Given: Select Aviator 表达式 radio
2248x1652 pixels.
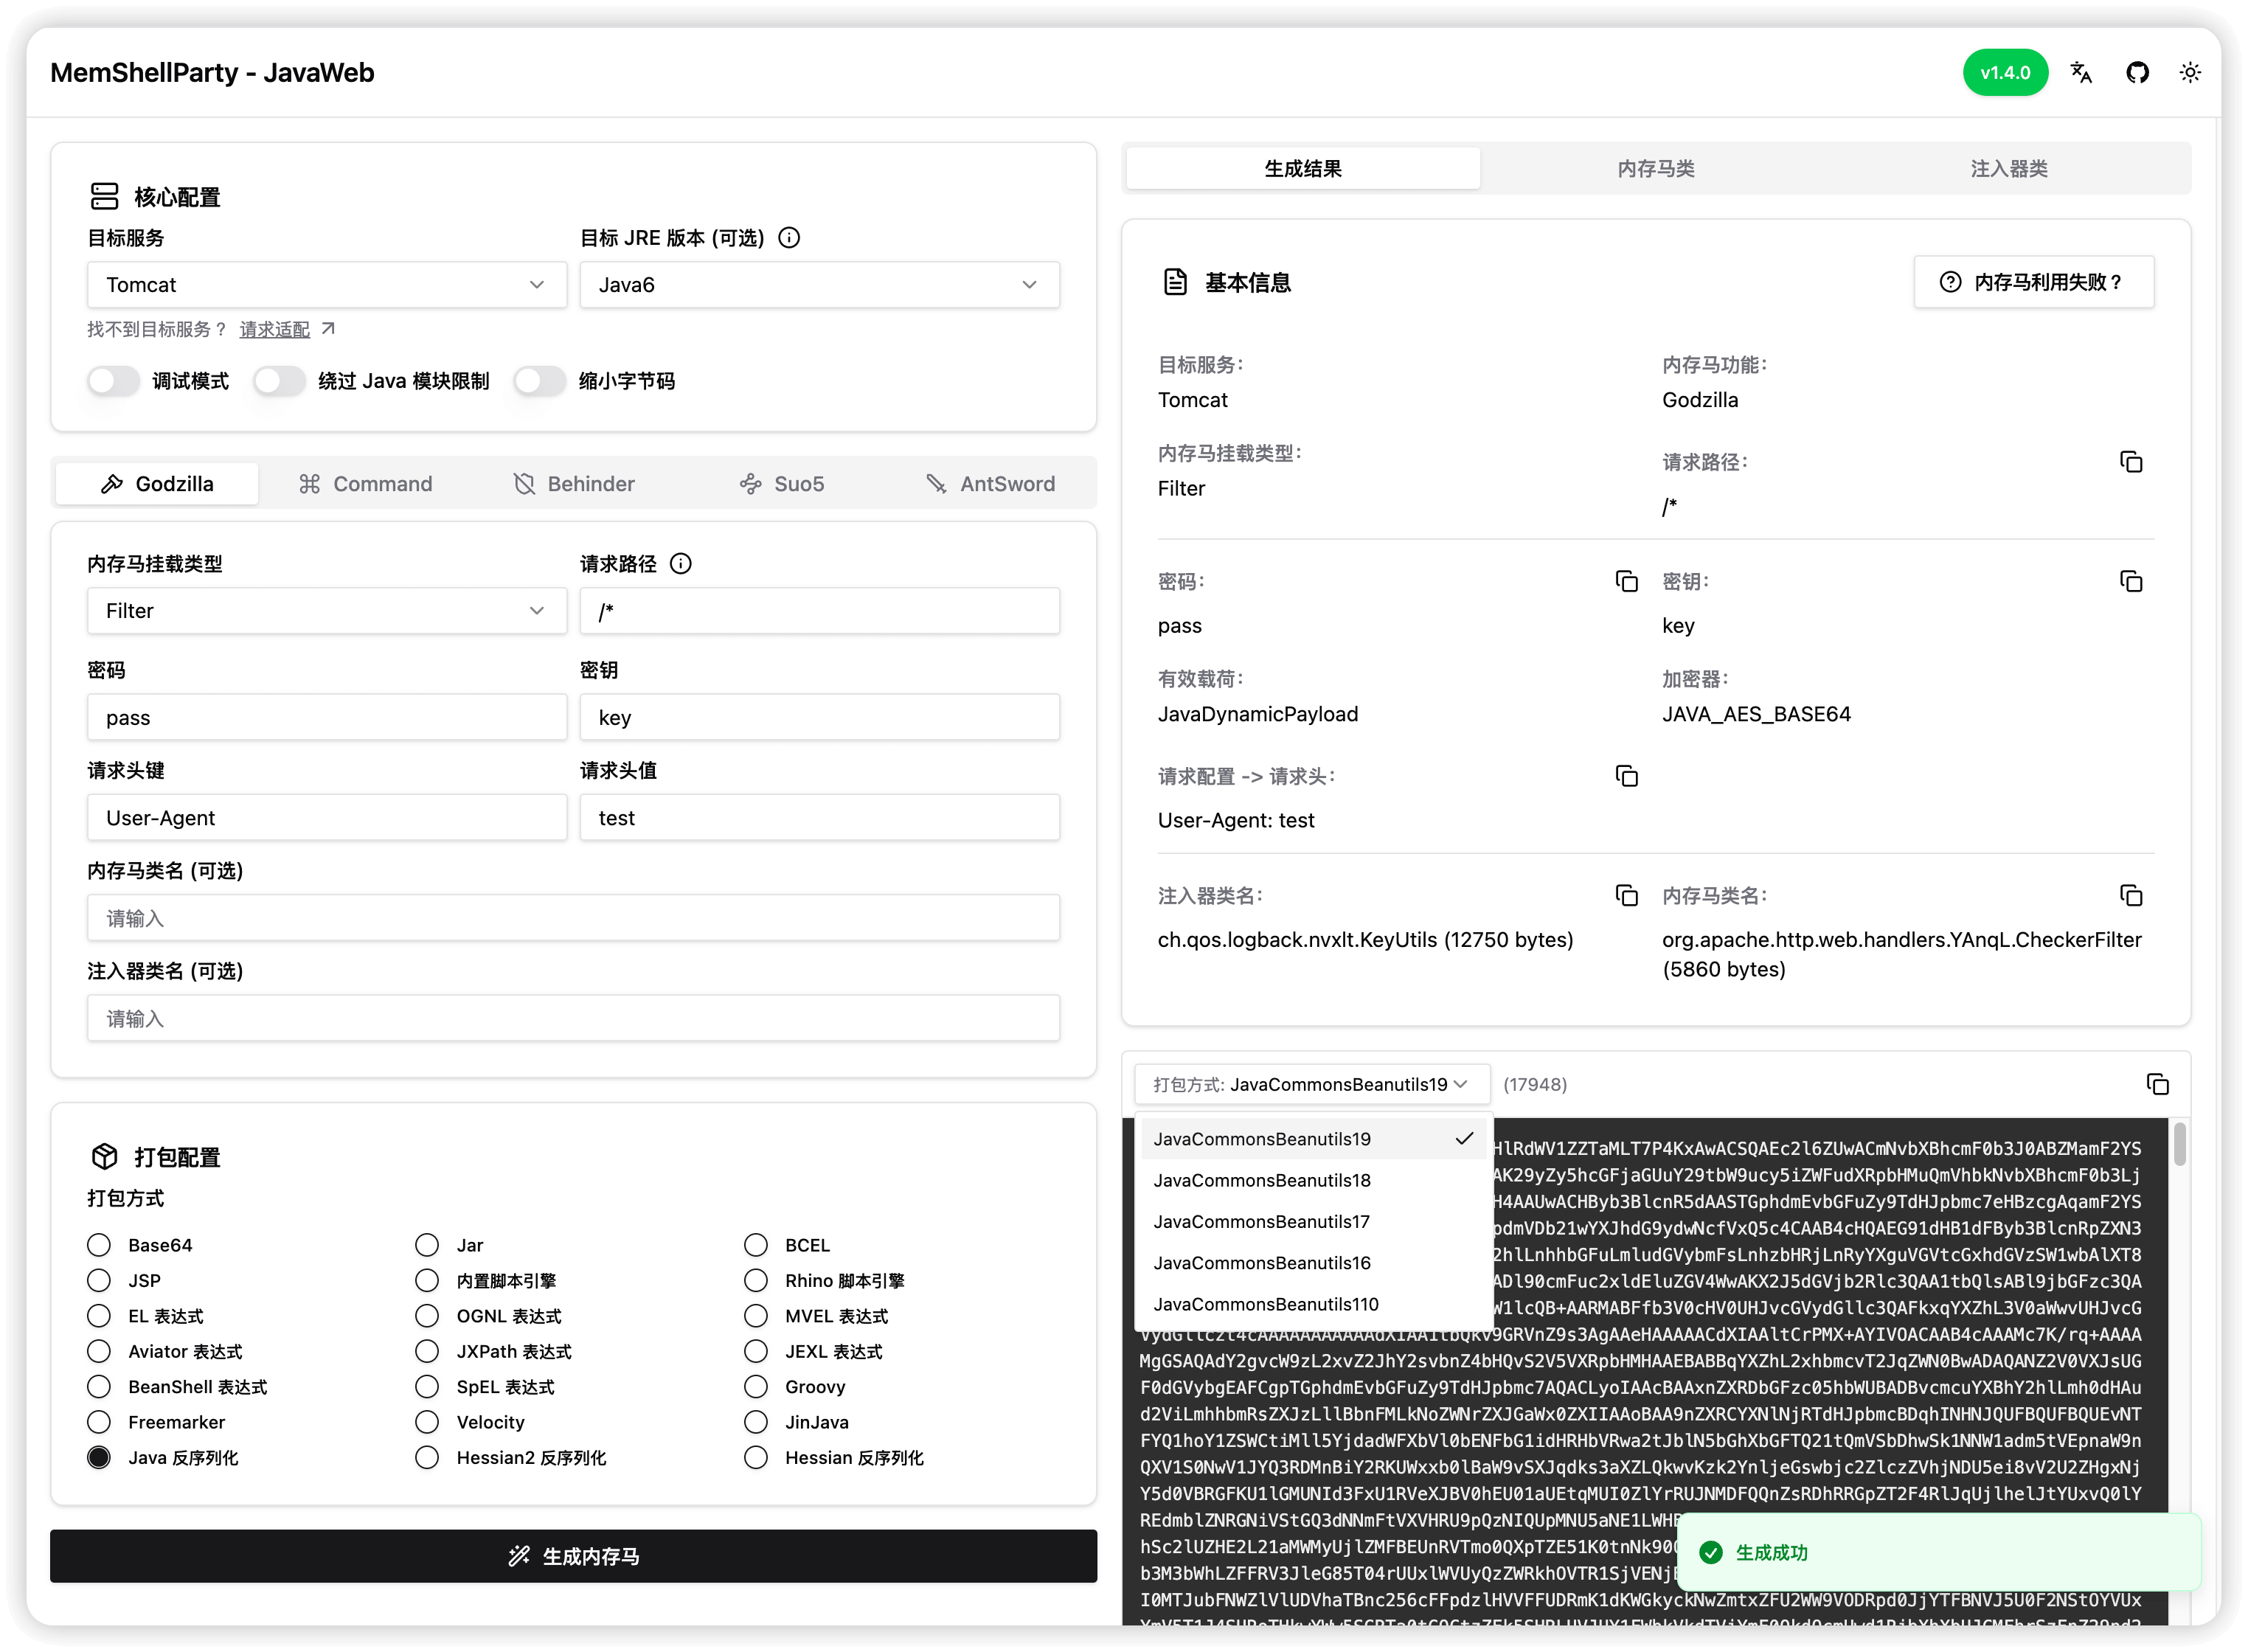Looking at the screenshot, I should tap(99, 1352).
